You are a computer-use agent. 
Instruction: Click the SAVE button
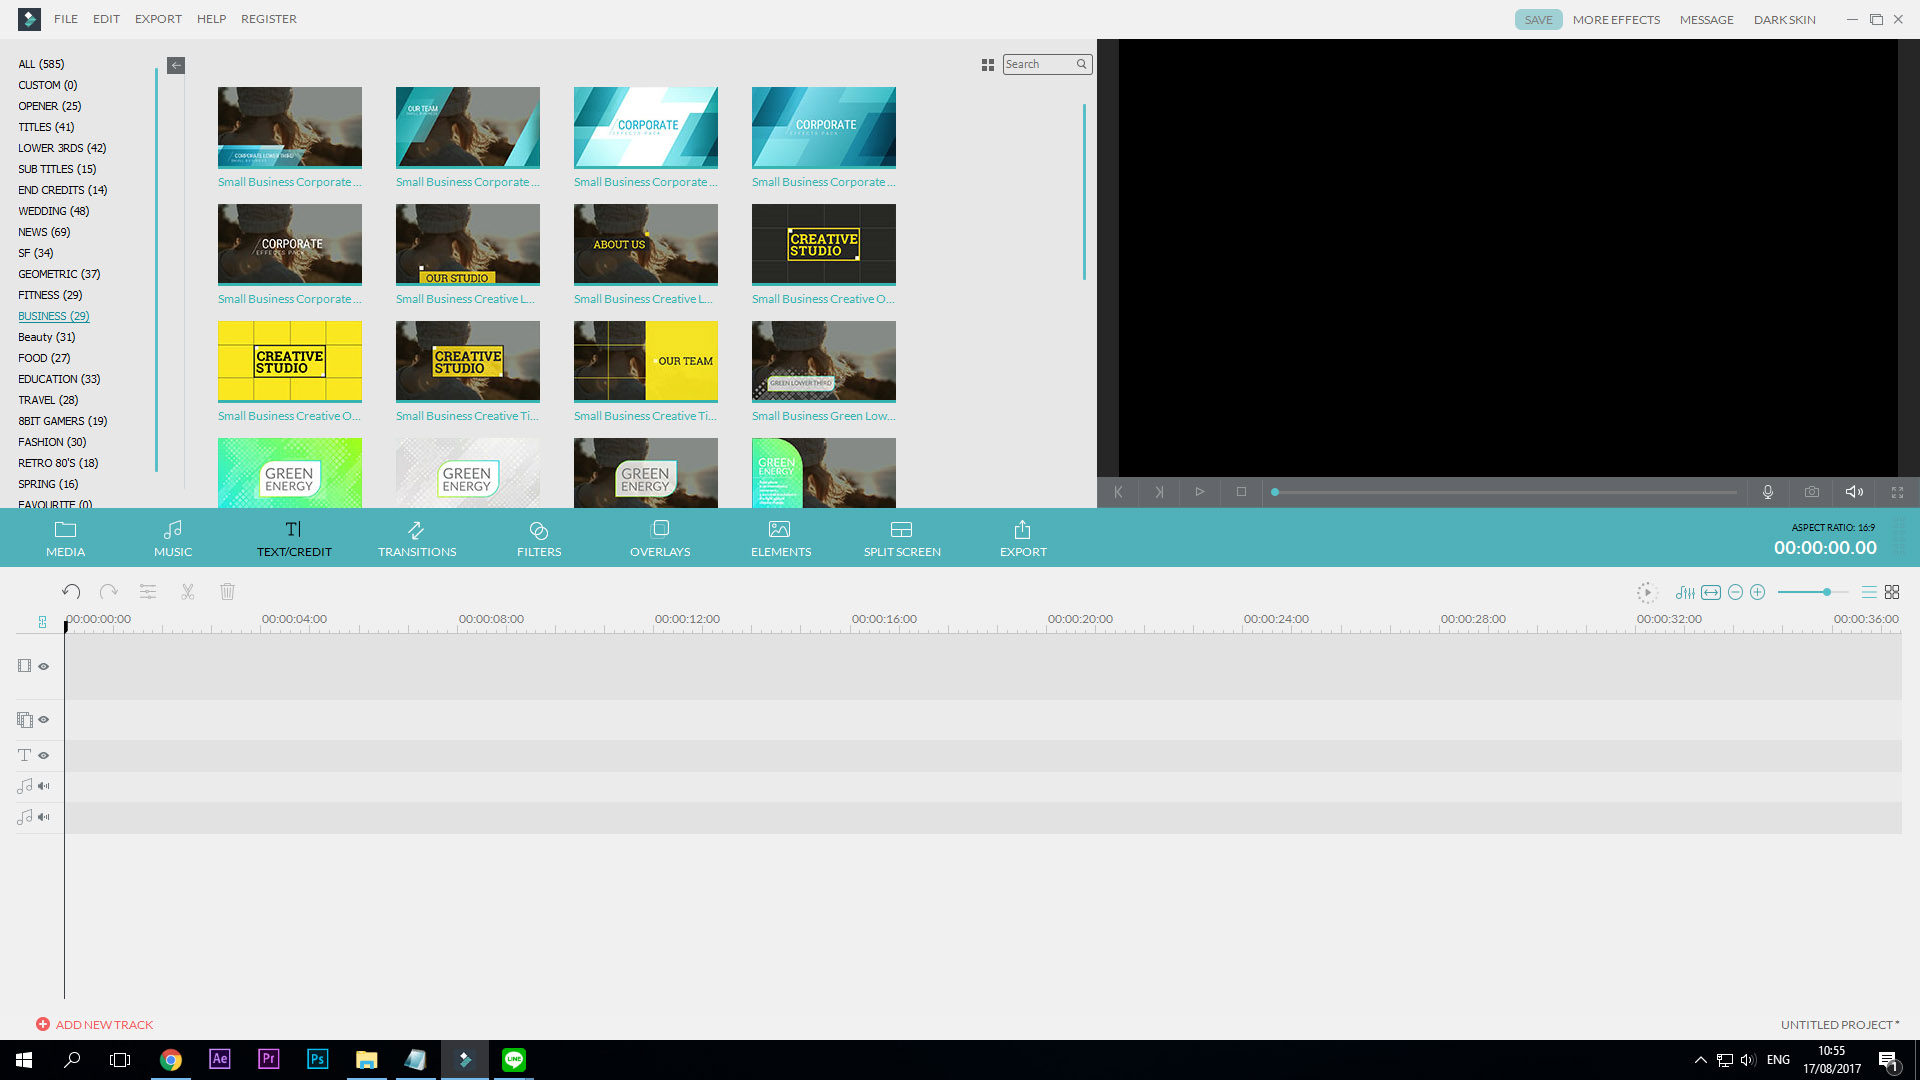pos(1538,20)
